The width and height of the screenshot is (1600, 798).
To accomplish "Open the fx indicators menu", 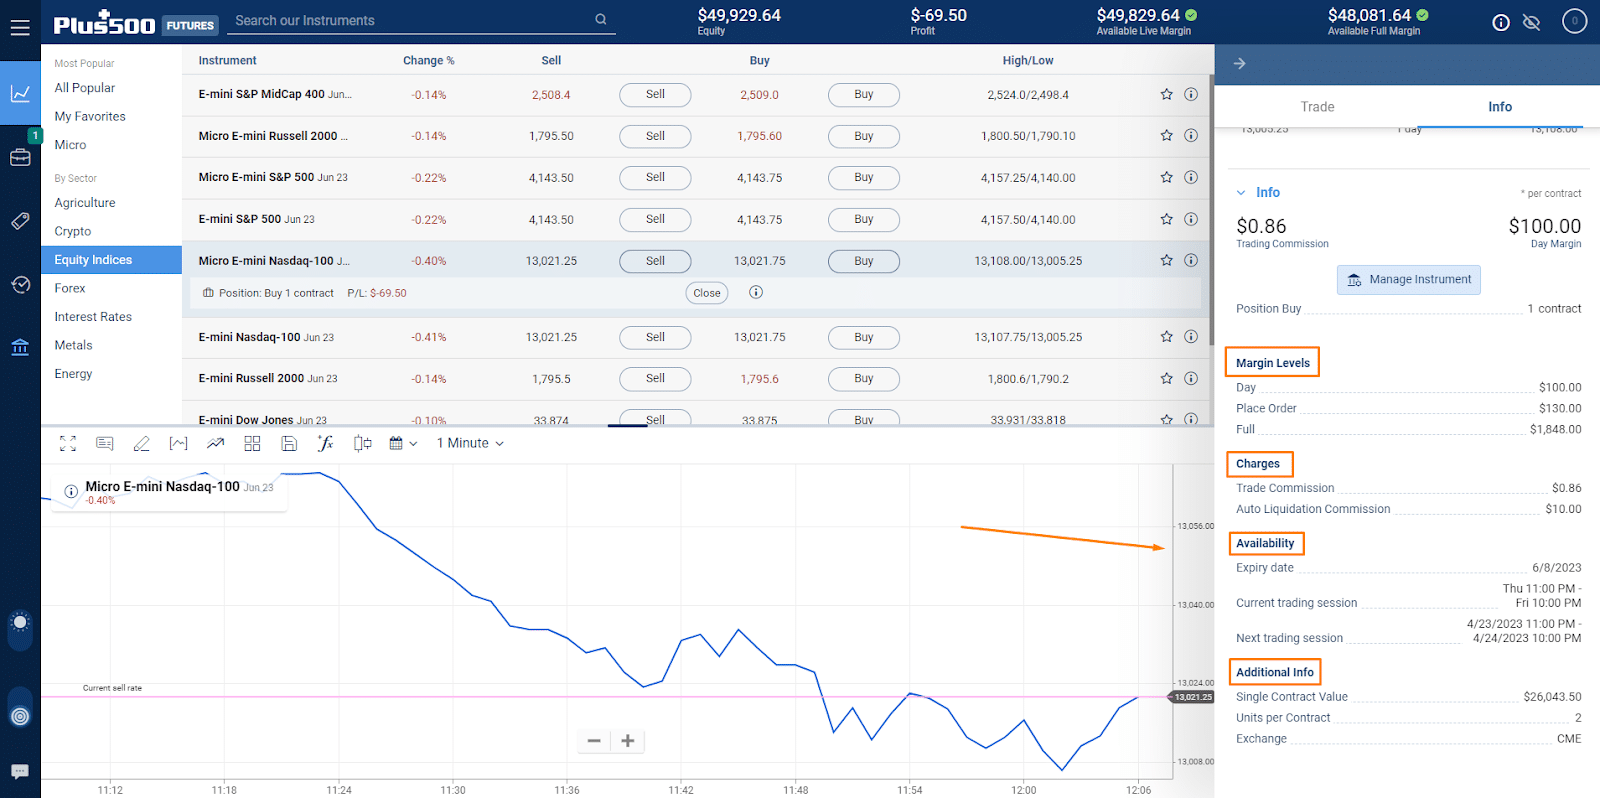I will tap(325, 443).
